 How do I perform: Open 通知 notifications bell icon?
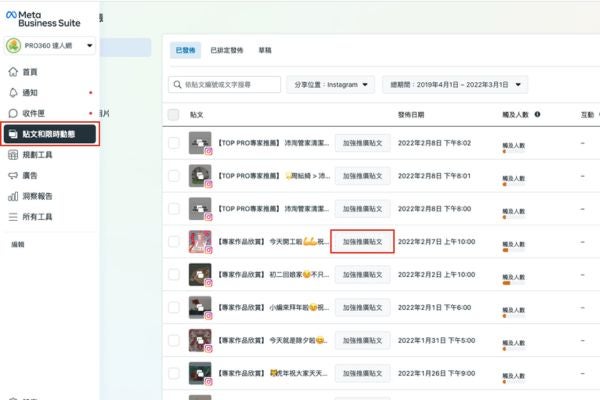tap(12, 92)
